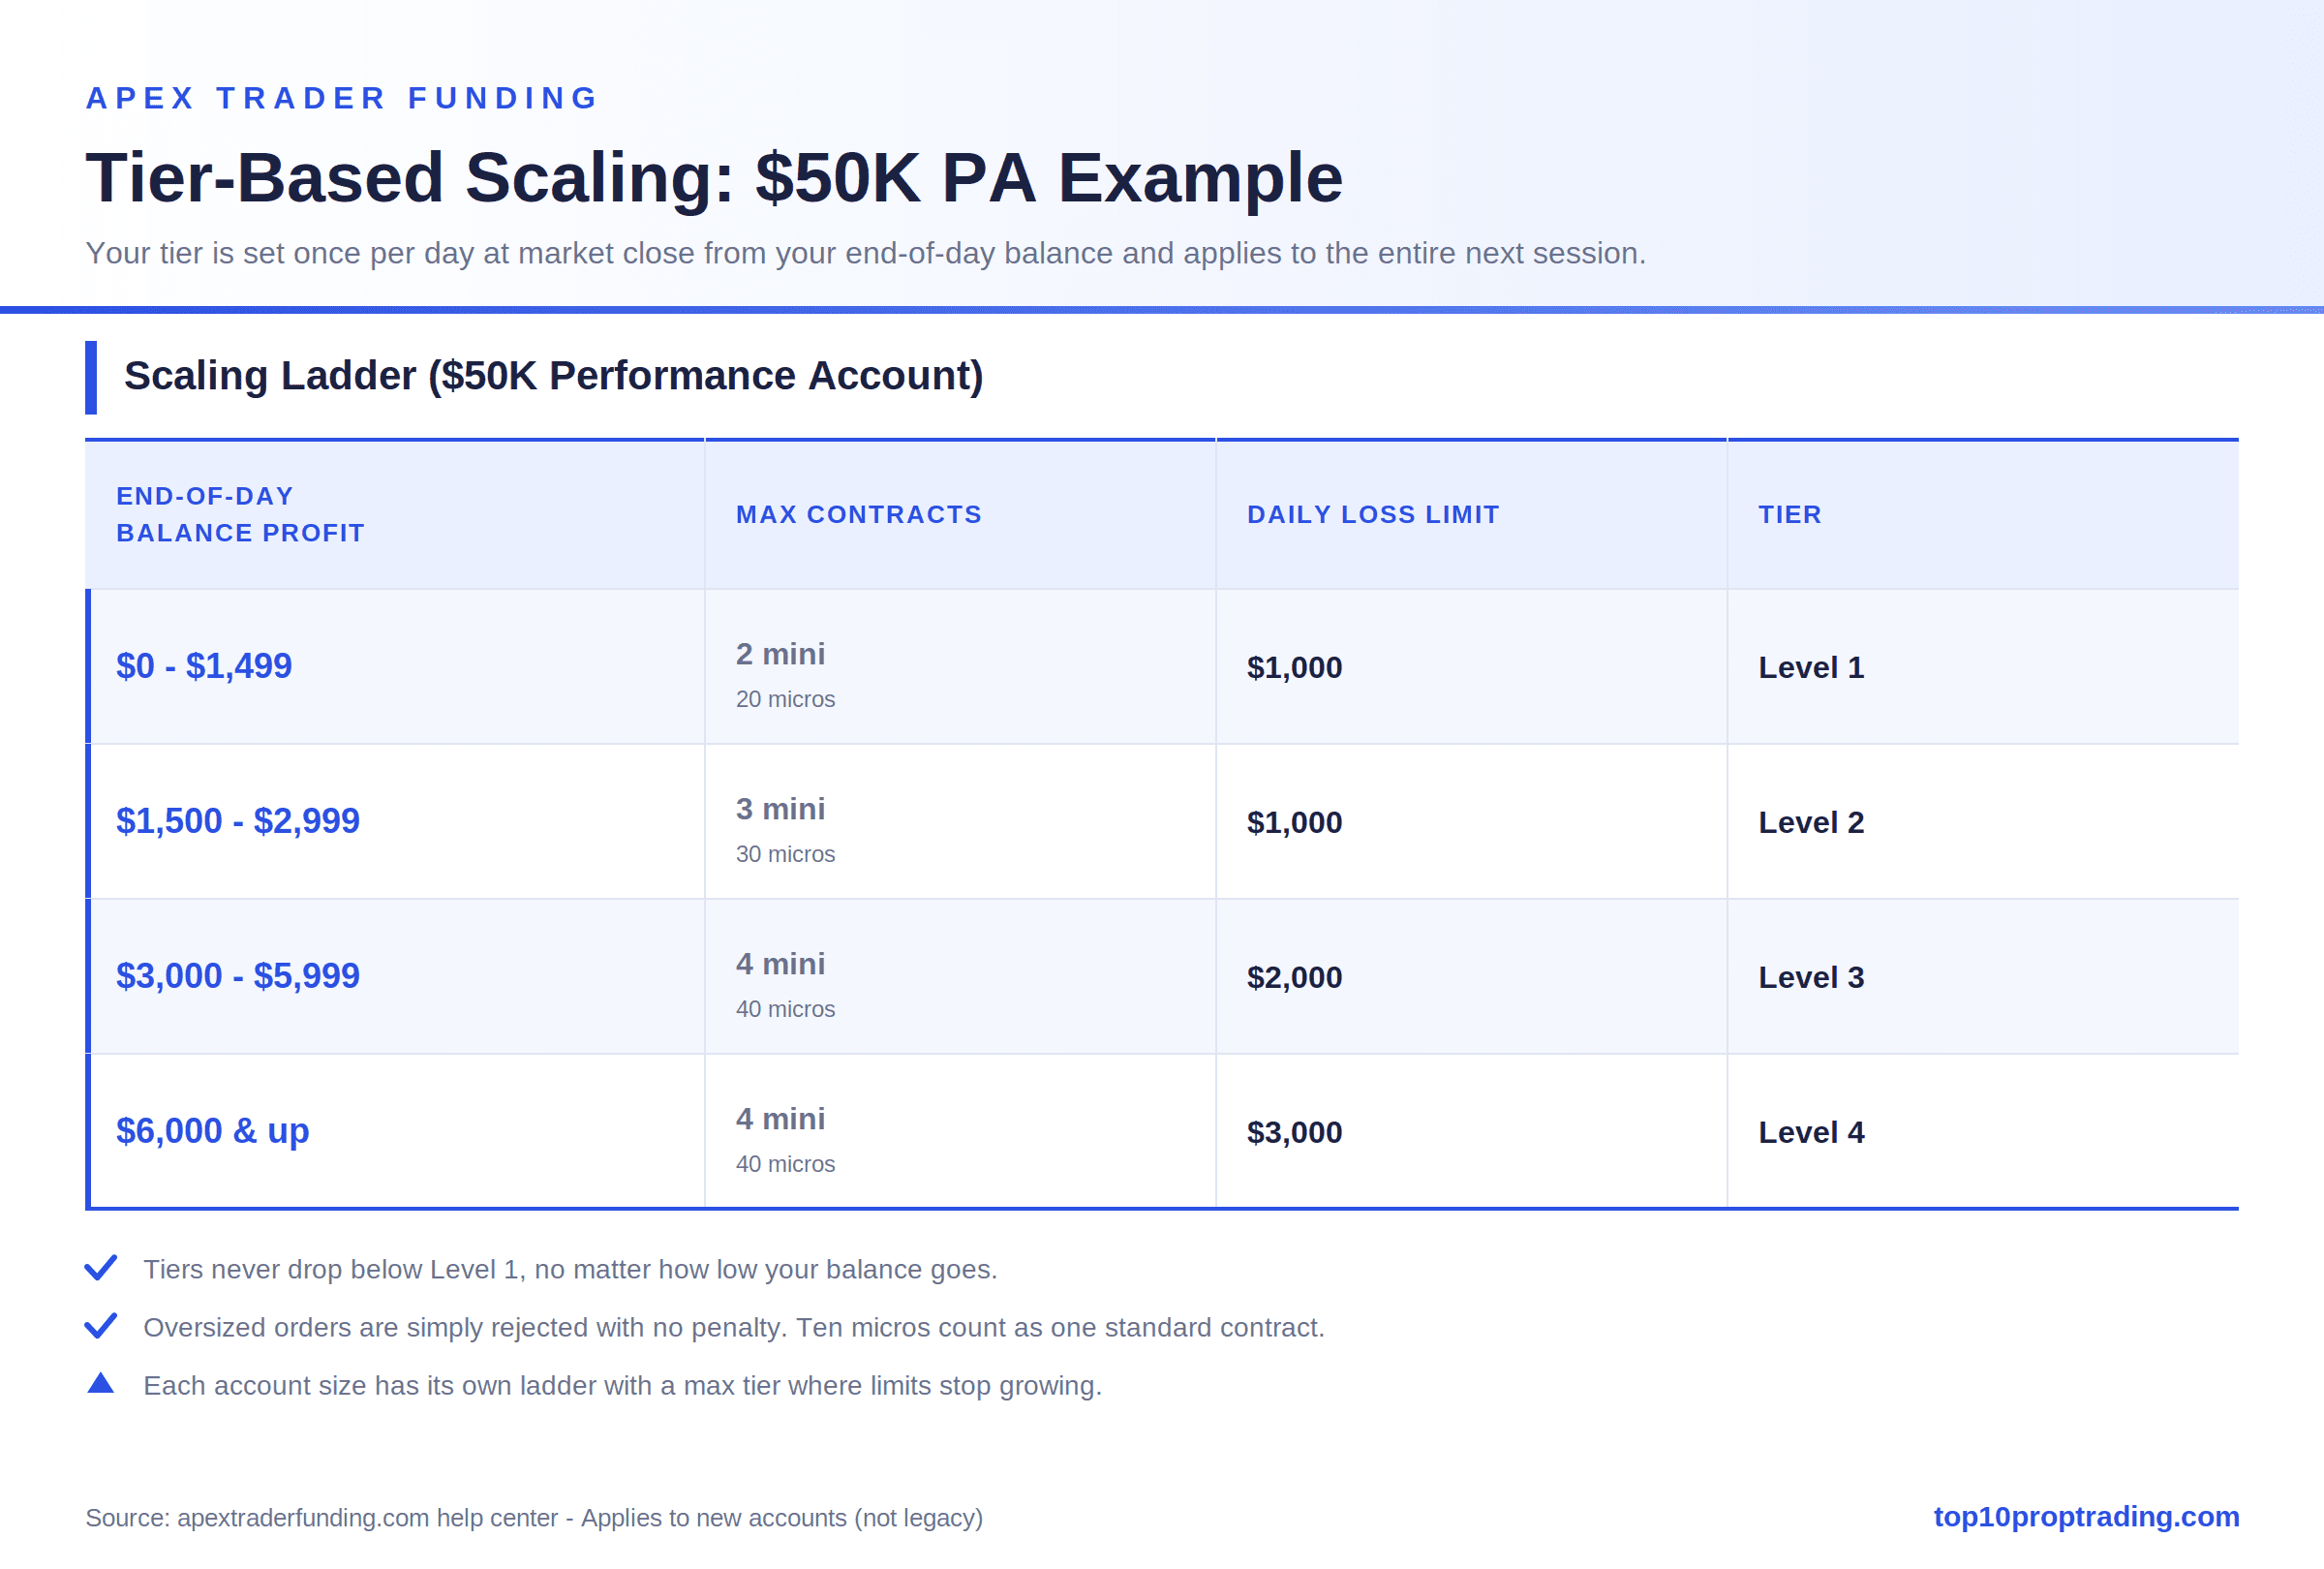Click 40 micros in the Level 4 row
2324x1569 pixels.
pyautogui.click(x=785, y=1164)
